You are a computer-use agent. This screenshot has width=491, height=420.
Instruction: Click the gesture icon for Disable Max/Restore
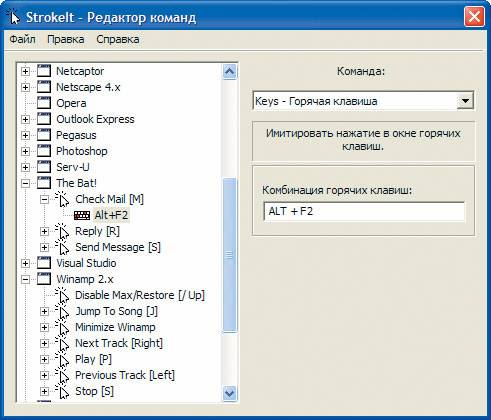pos(62,295)
